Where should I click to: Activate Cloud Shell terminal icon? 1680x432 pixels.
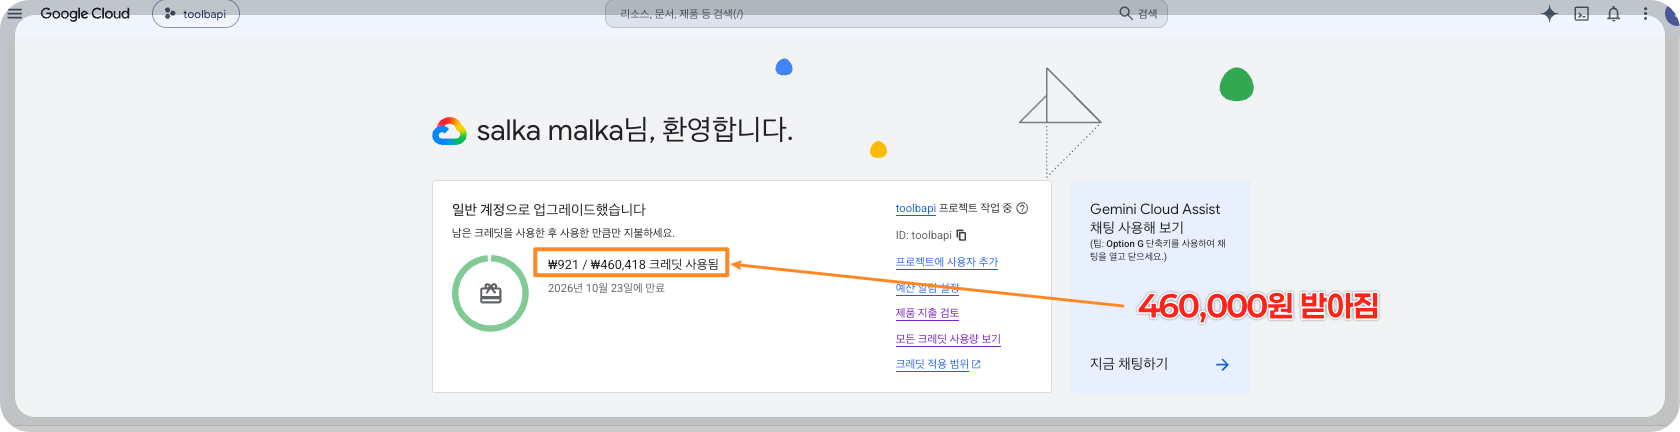pyautogui.click(x=1581, y=14)
